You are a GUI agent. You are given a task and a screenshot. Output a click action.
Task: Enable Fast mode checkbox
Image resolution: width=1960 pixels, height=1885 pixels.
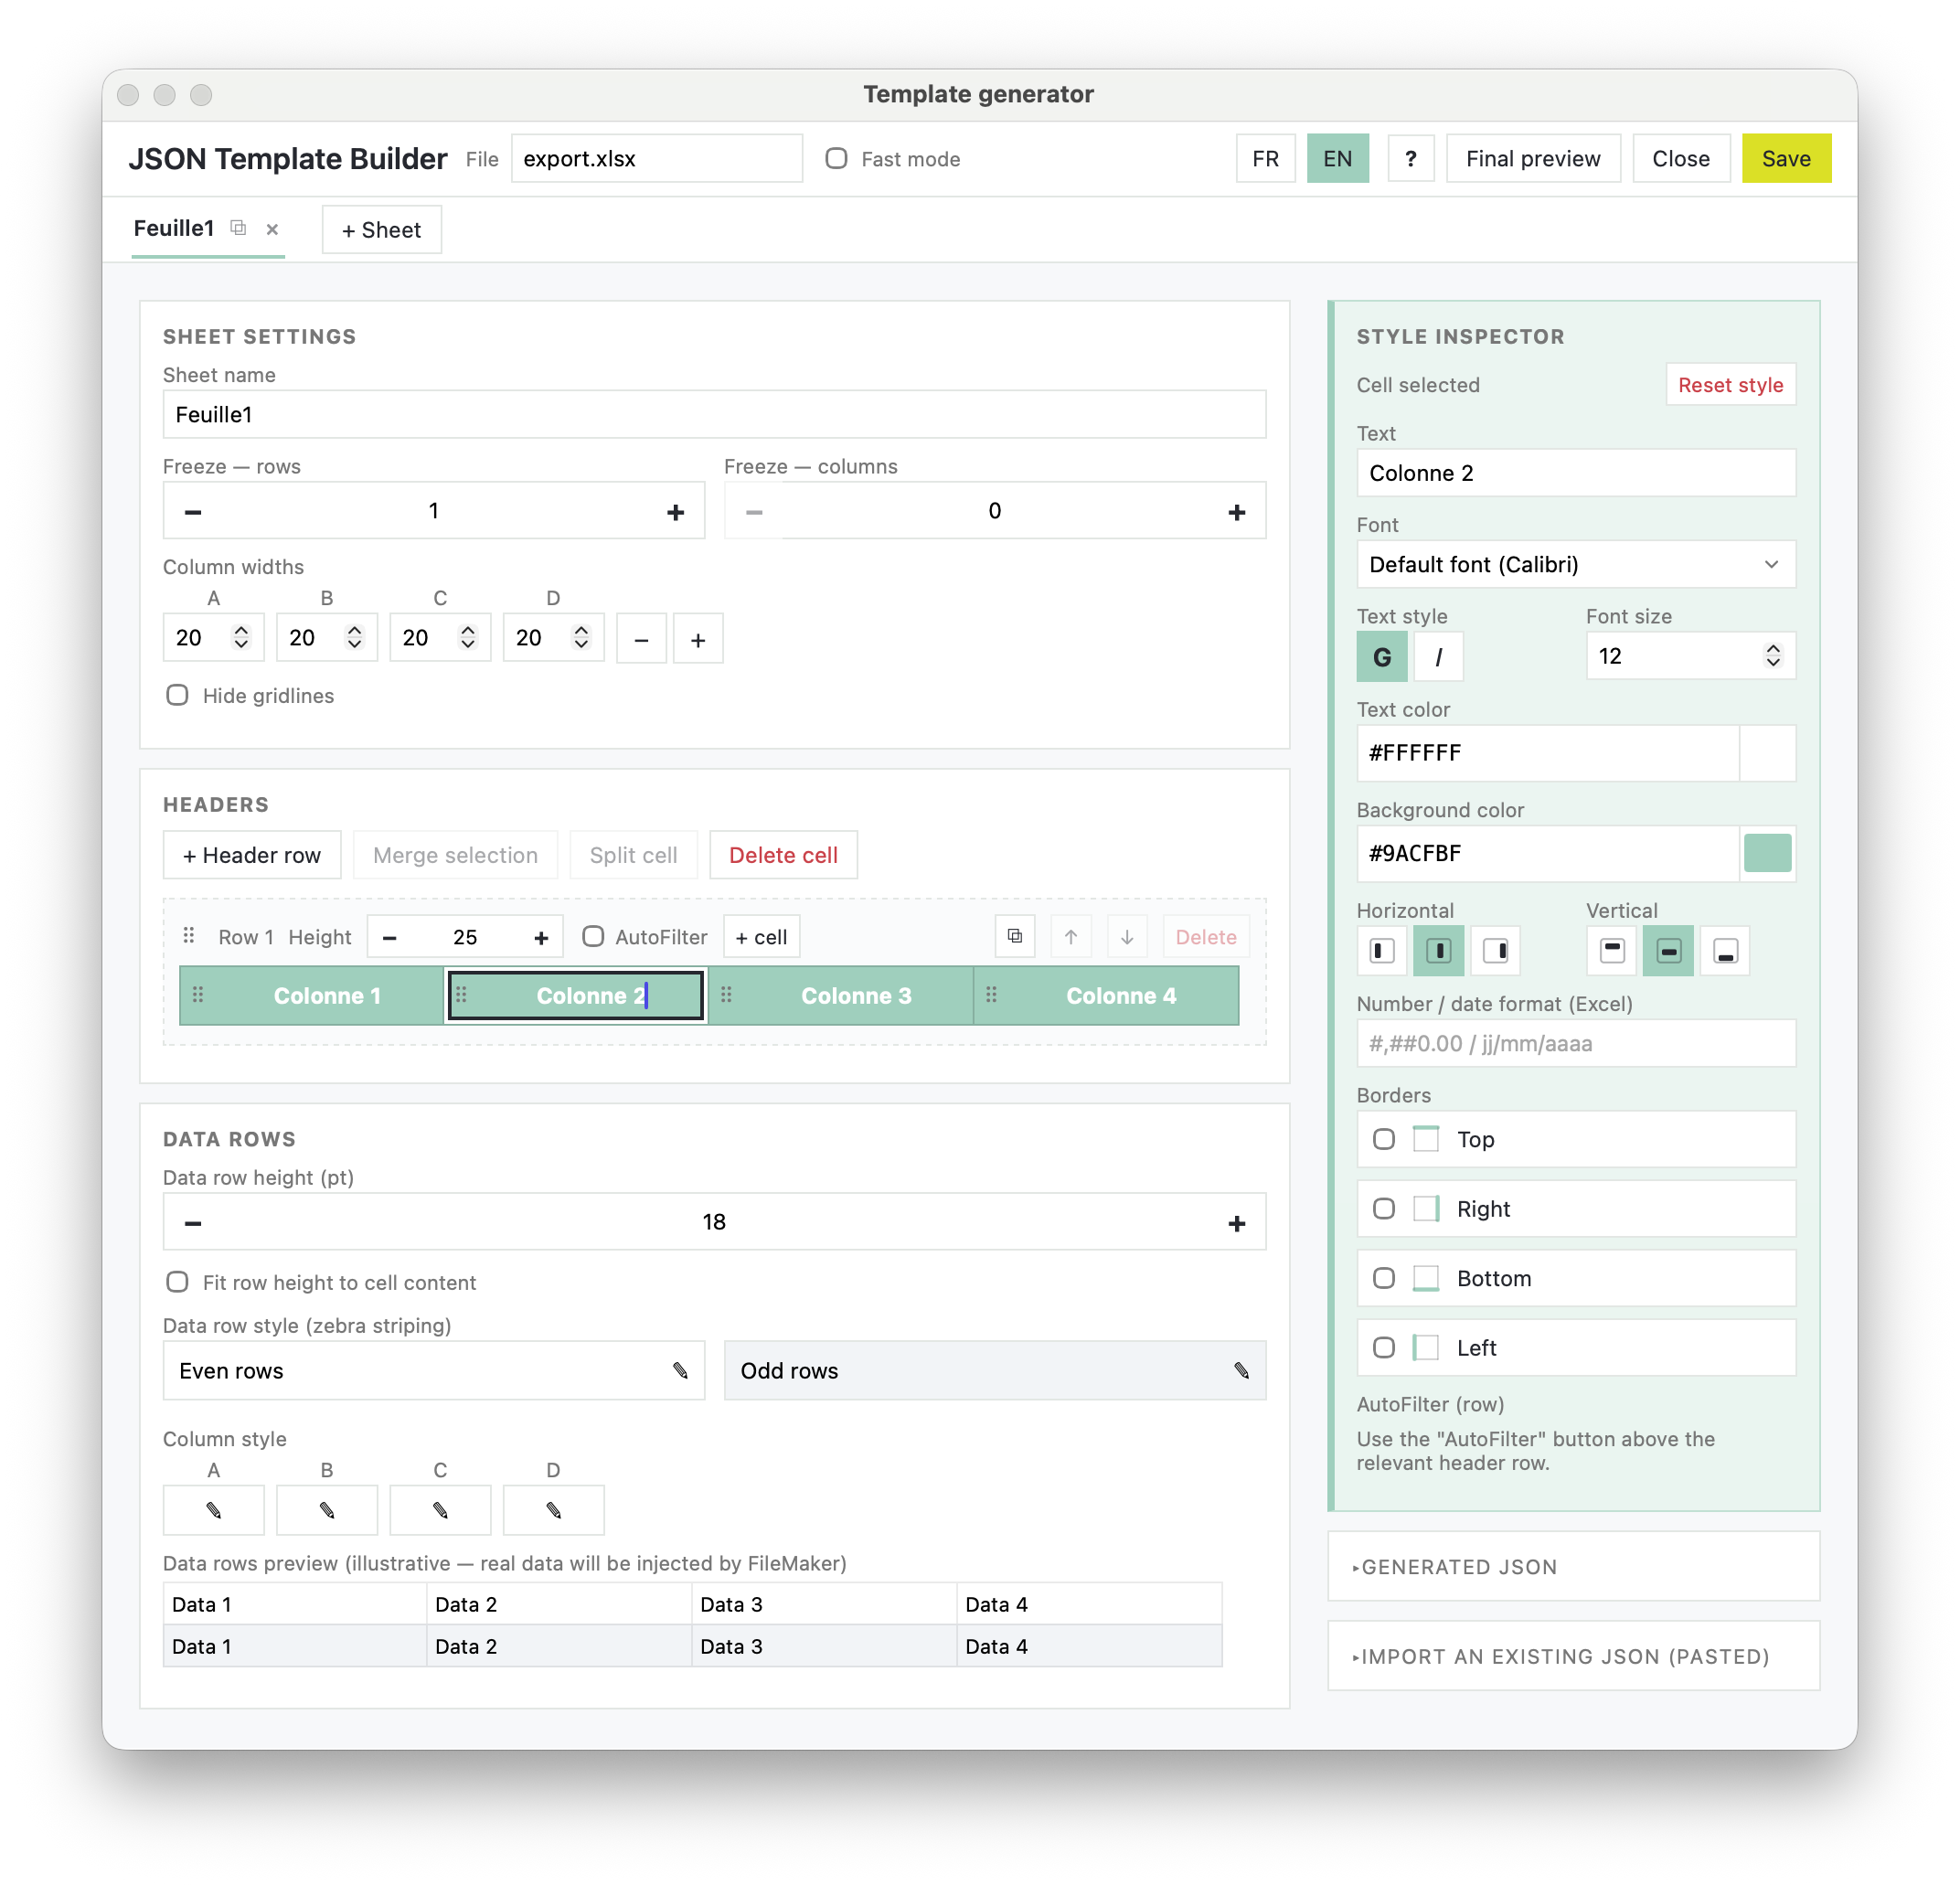(x=836, y=158)
